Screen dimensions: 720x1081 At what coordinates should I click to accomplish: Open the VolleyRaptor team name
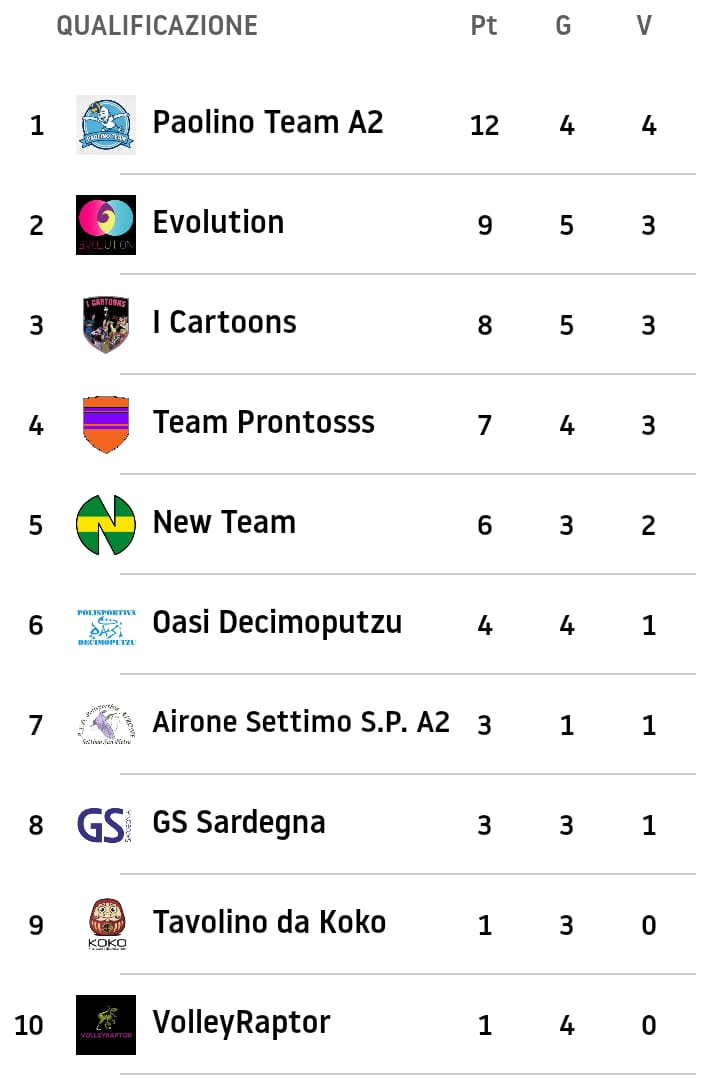[241, 1023]
